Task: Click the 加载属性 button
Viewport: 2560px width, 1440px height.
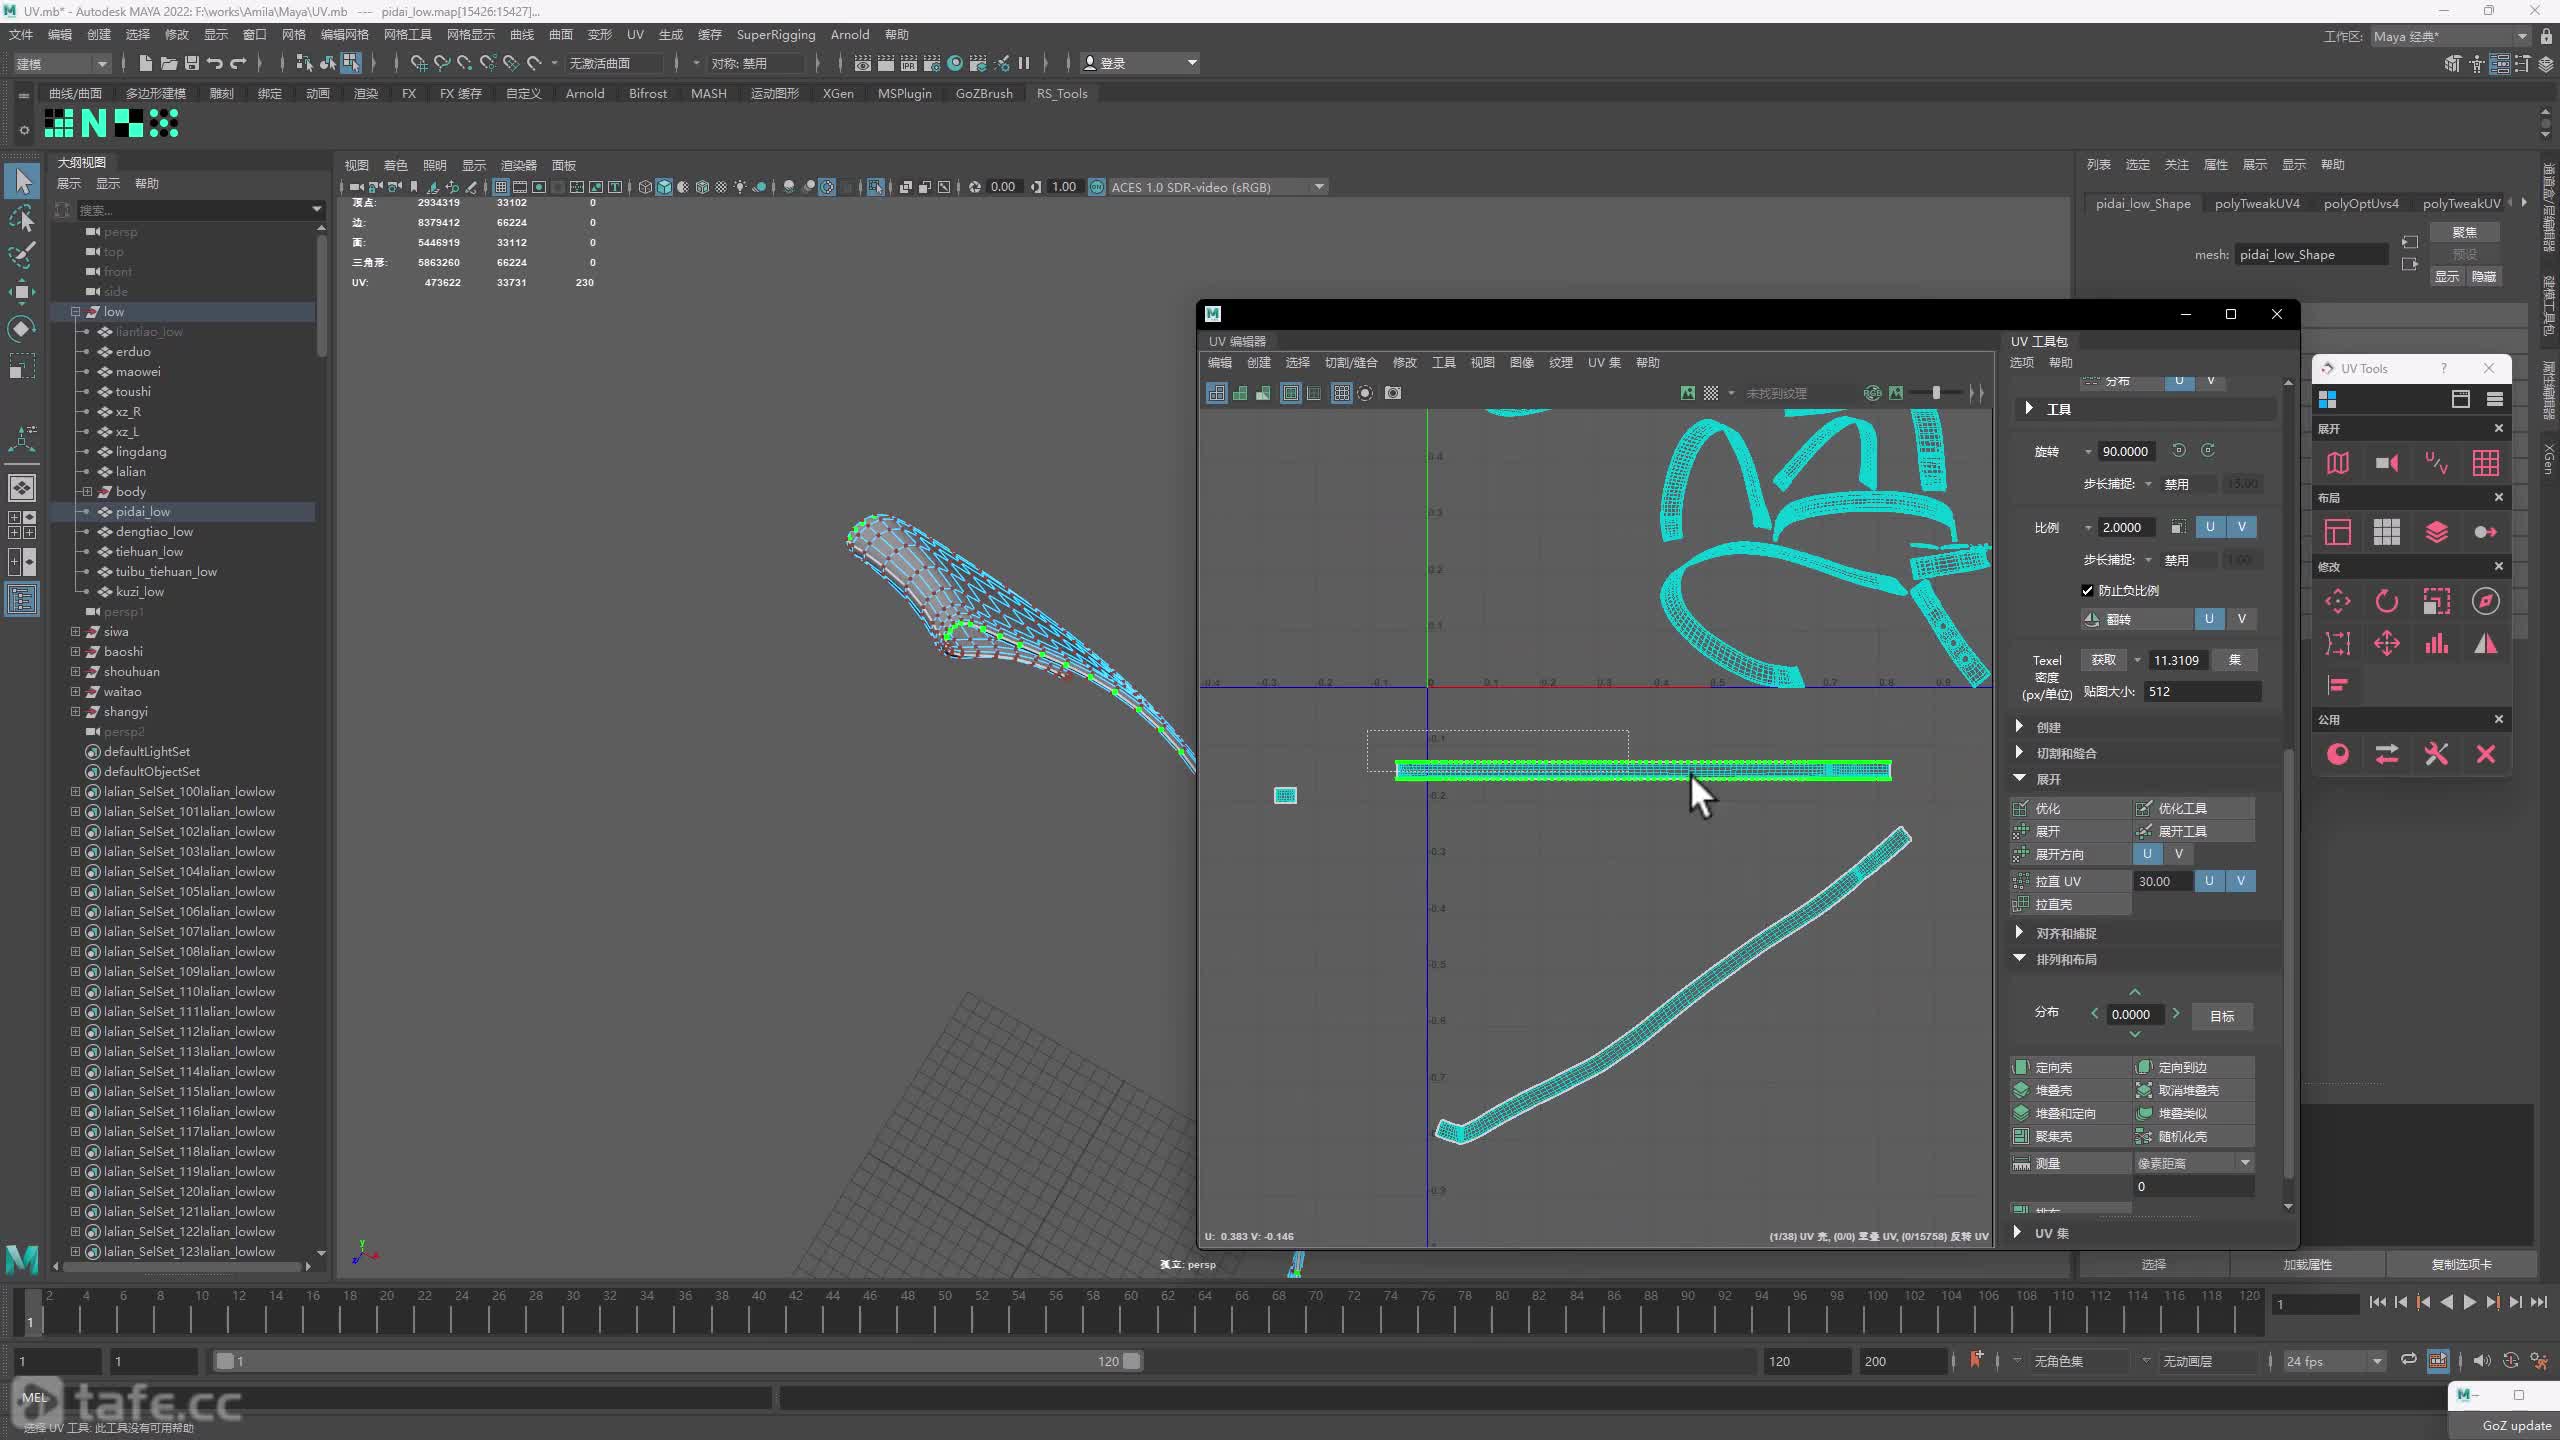Action: click(2307, 1264)
